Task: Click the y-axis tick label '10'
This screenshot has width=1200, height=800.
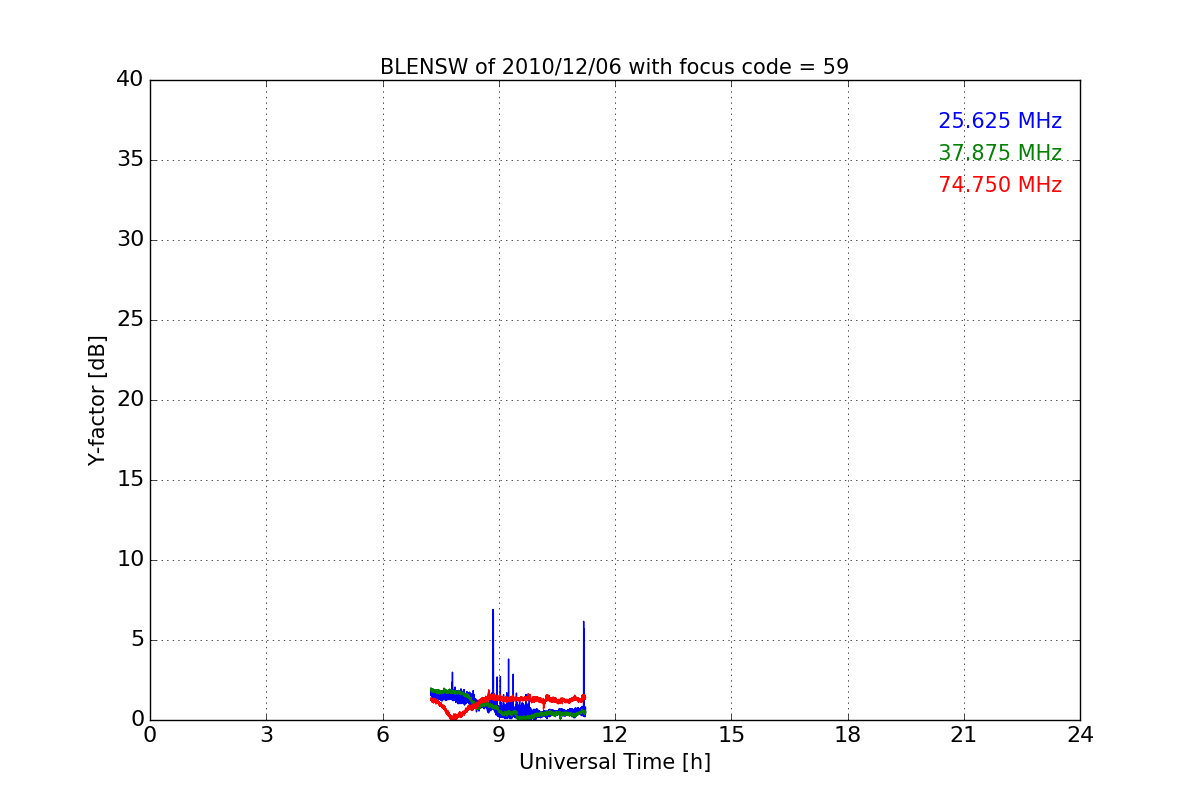Action: (130, 560)
